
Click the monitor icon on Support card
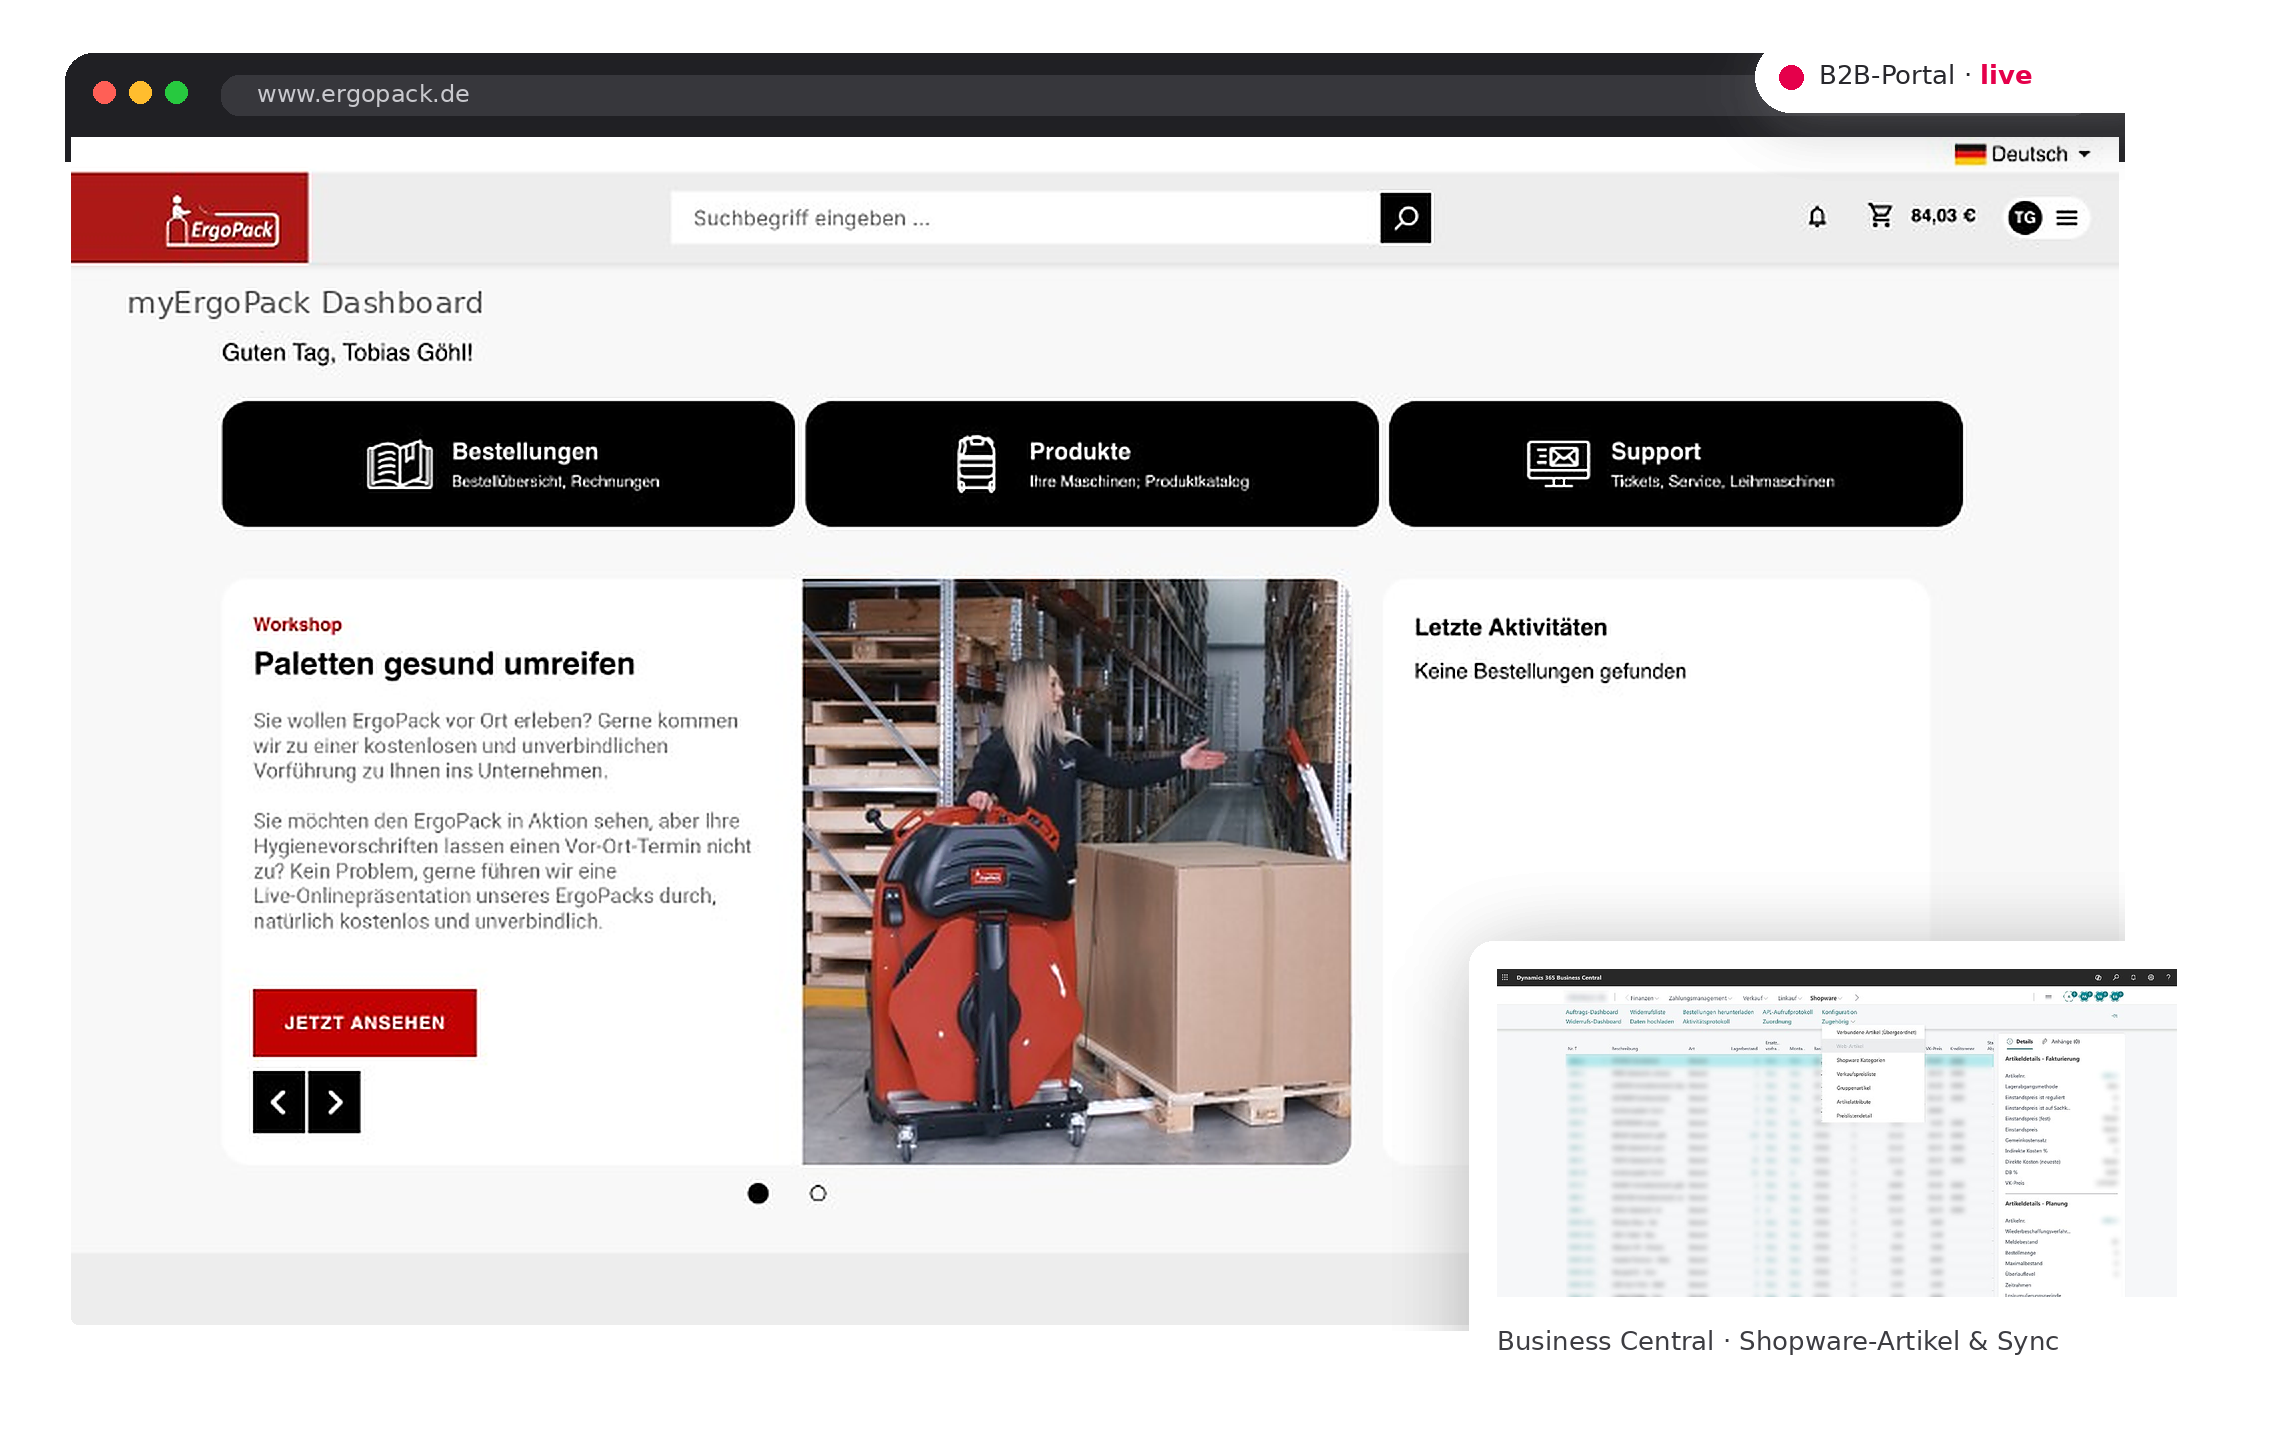click(x=1558, y=464)
